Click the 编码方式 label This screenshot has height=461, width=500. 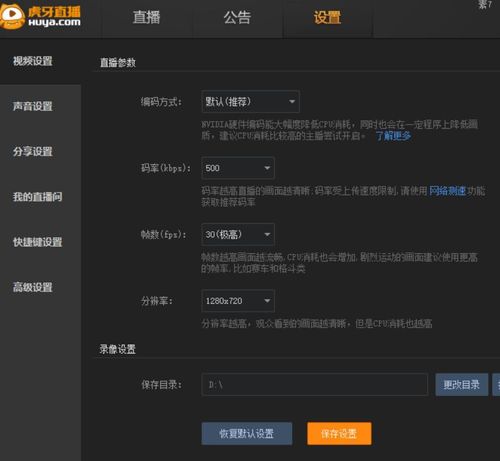point(161,102)
